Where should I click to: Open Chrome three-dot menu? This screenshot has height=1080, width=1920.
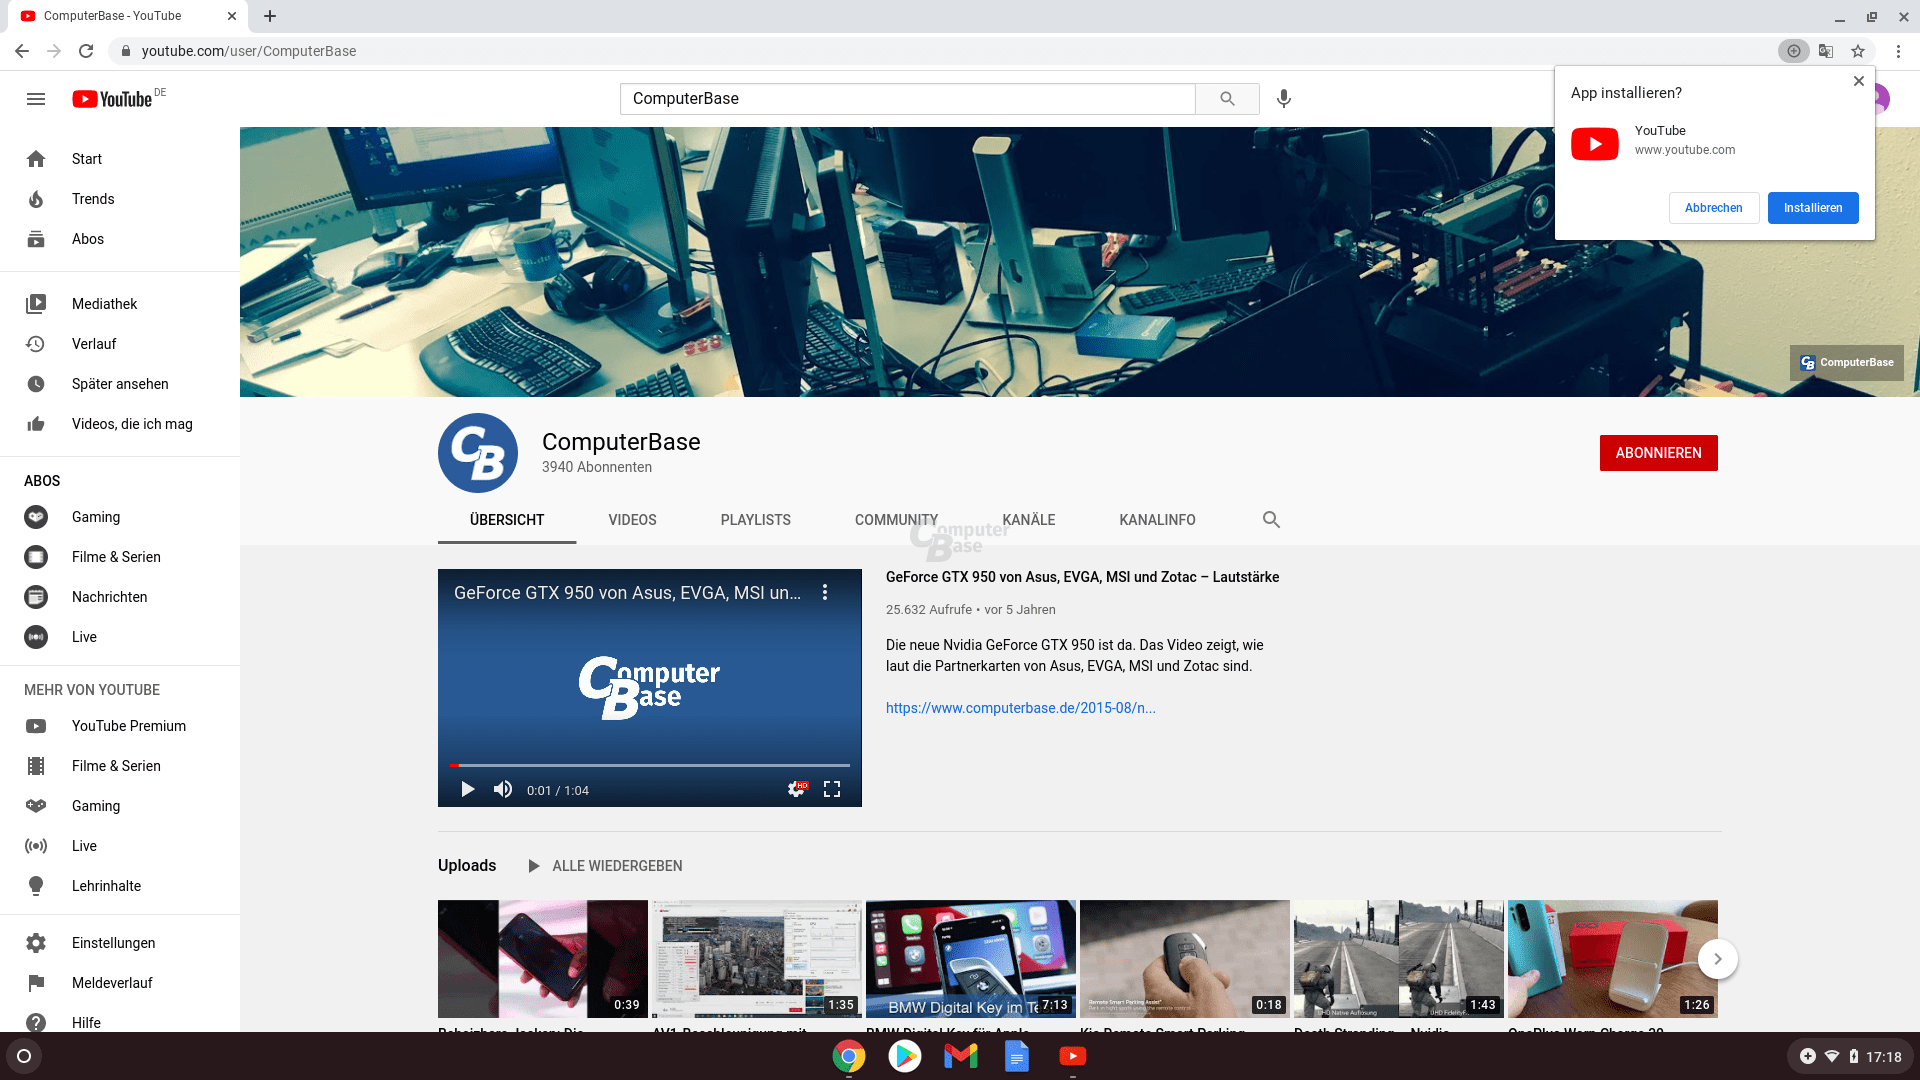point(1898,51)
